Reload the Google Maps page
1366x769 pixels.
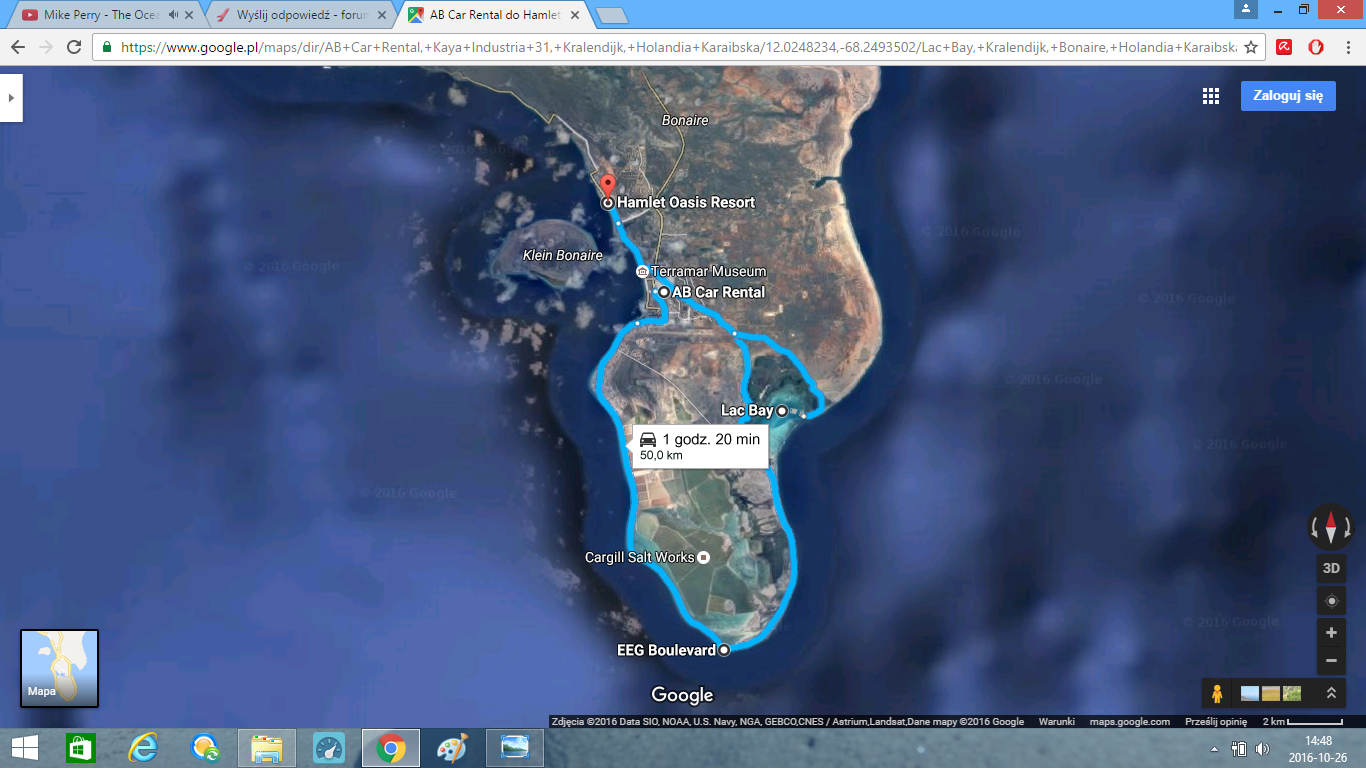point(74,47)
